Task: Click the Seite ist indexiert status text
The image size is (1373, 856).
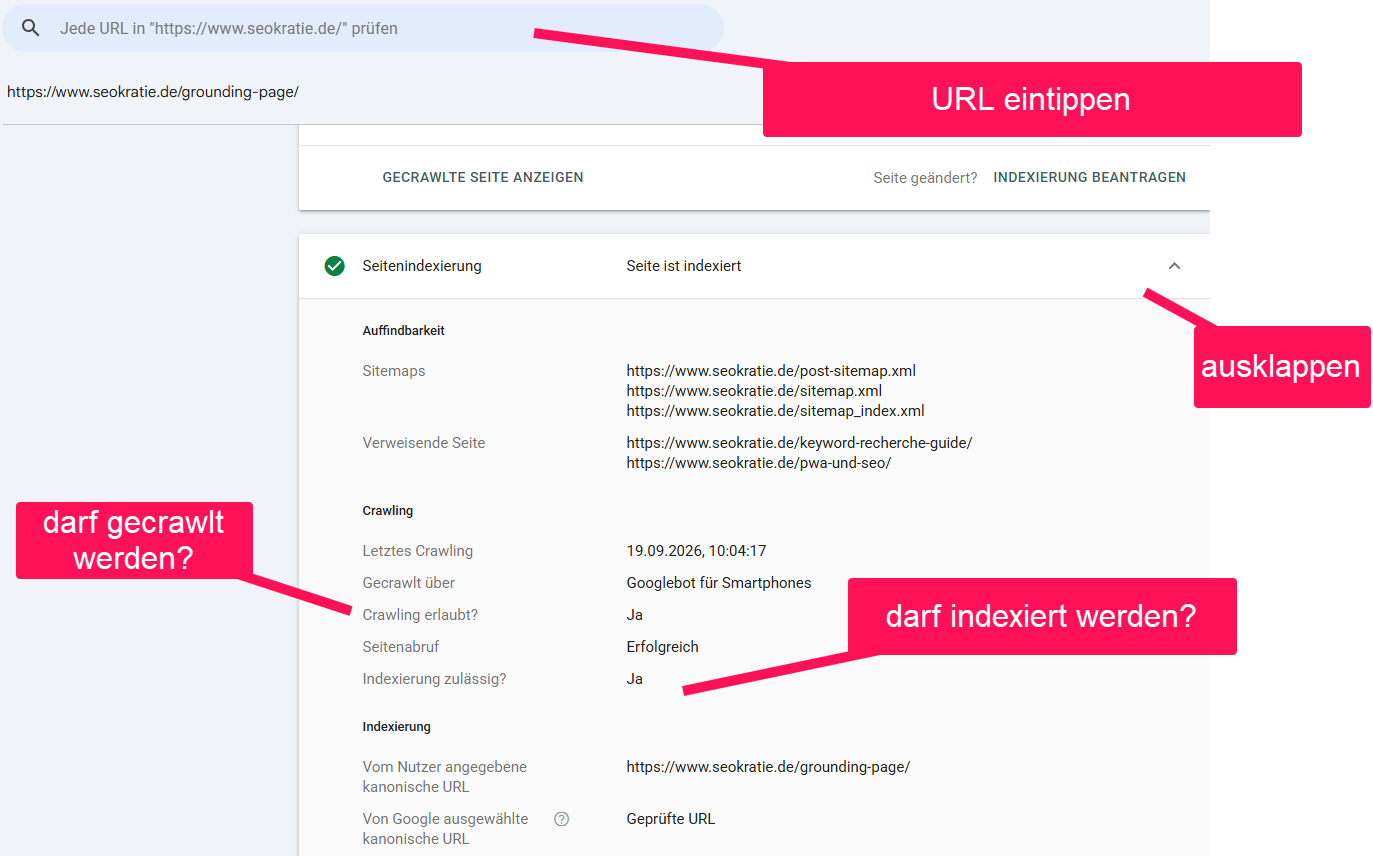Action: pos(684,266)
